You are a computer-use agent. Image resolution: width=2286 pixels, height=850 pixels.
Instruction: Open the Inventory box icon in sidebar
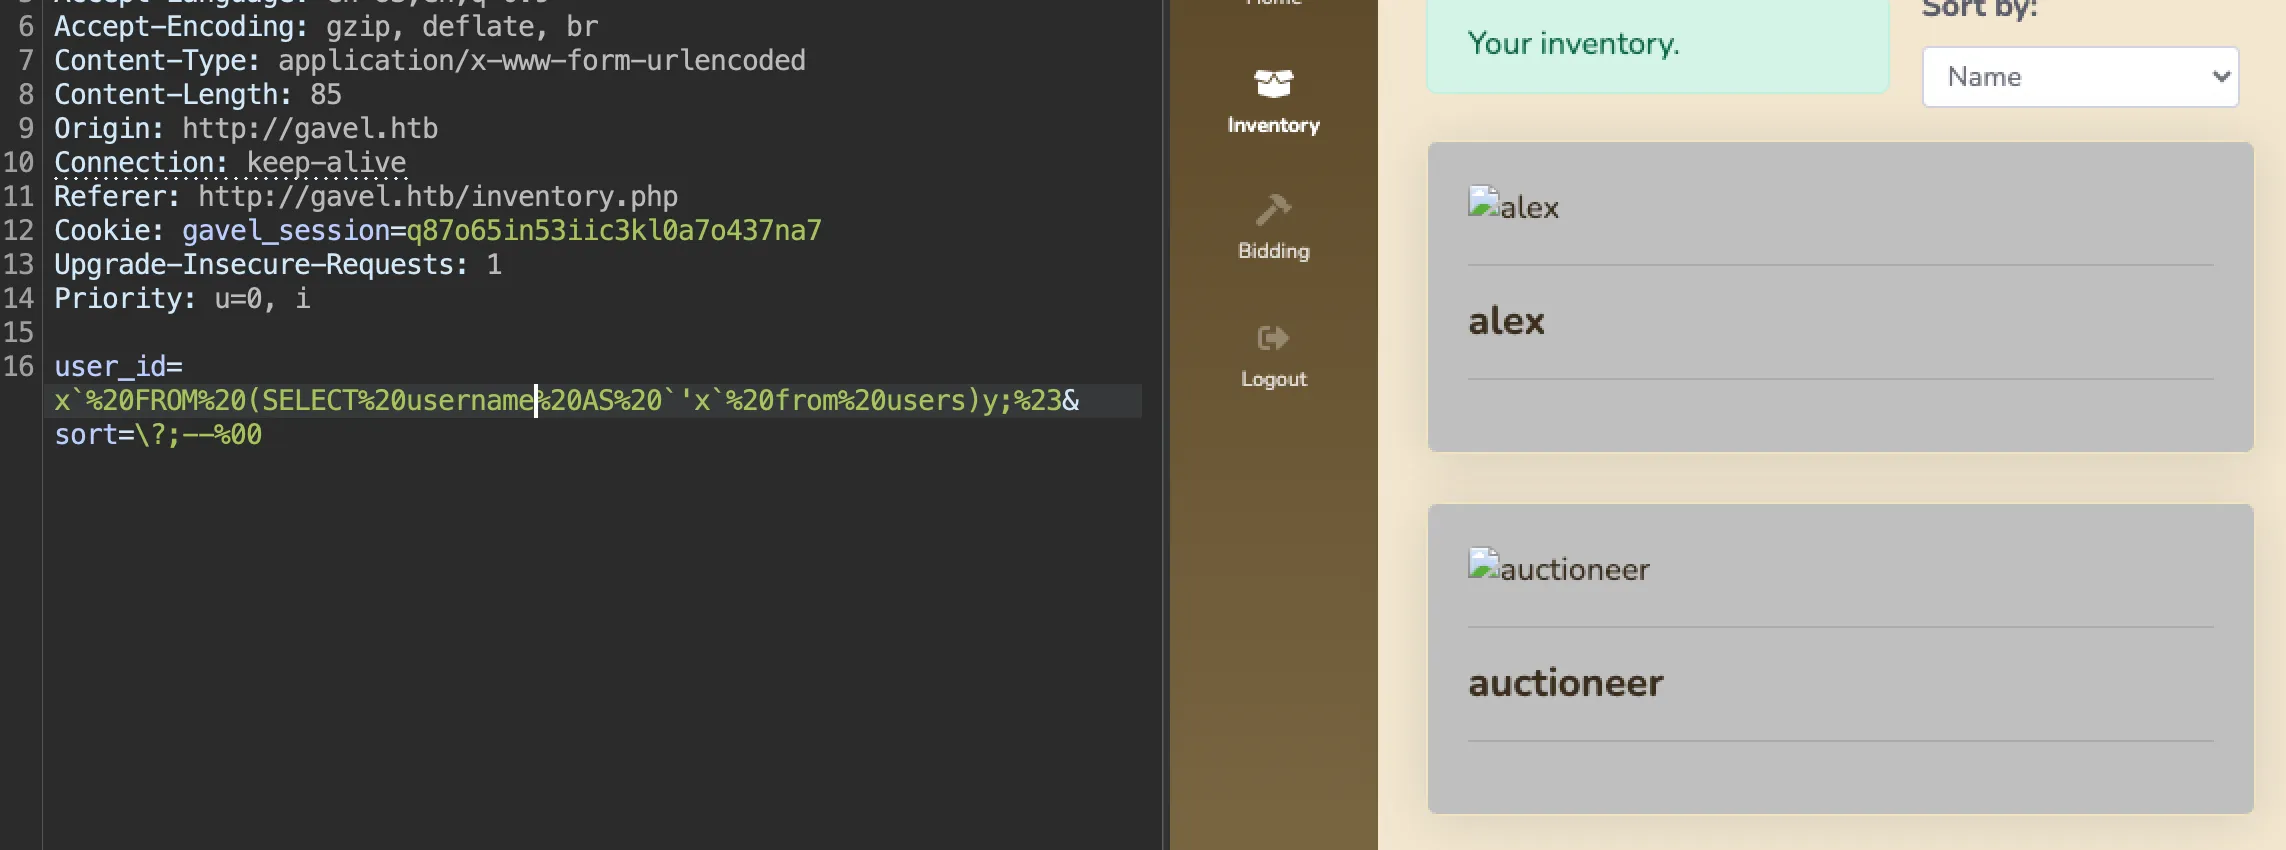1273,83
